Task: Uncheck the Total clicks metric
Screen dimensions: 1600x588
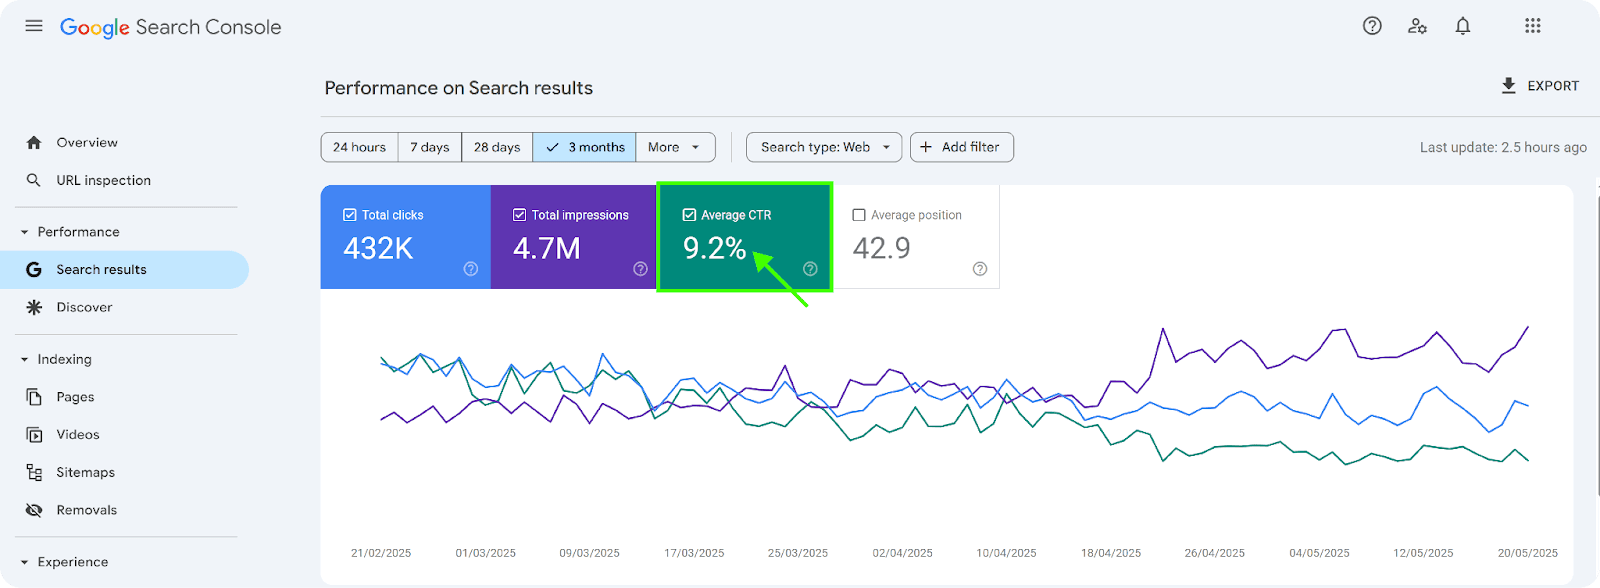Action: [350, 215]
